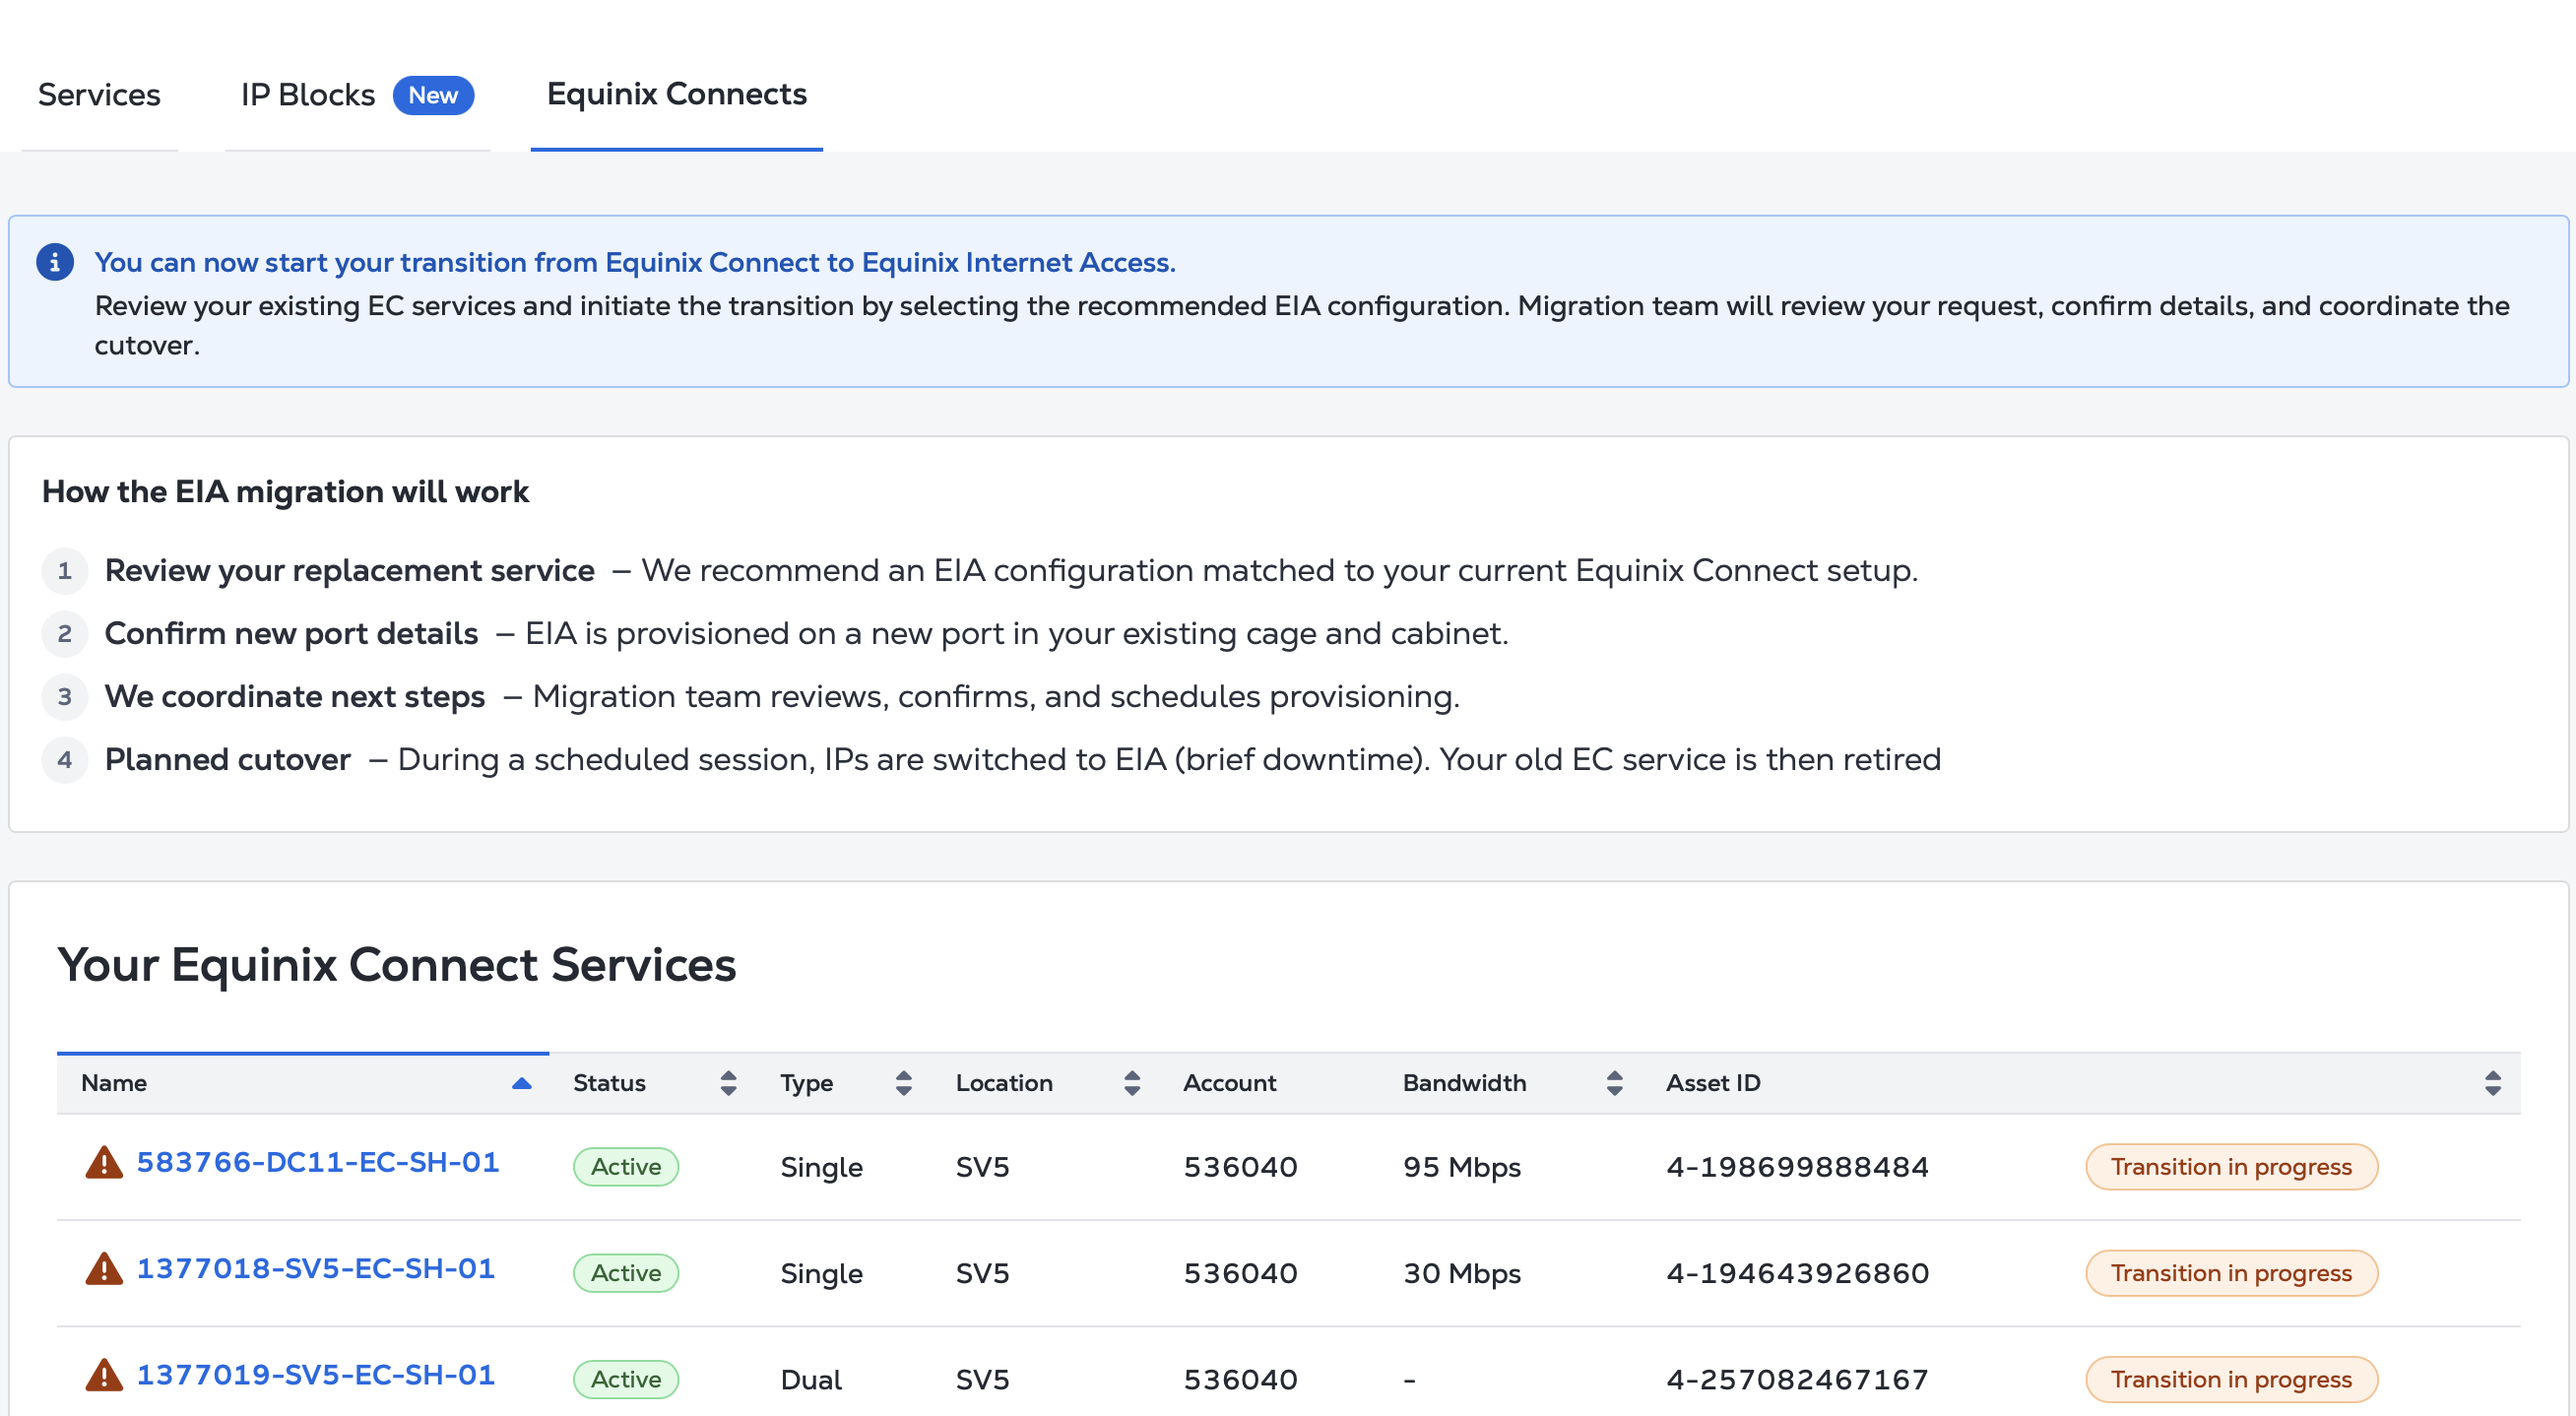The height and width of the screenshot is (1416, 2576).
Task: Sort by Location using its sort arrows
Action: [x=1132, y=1083]
